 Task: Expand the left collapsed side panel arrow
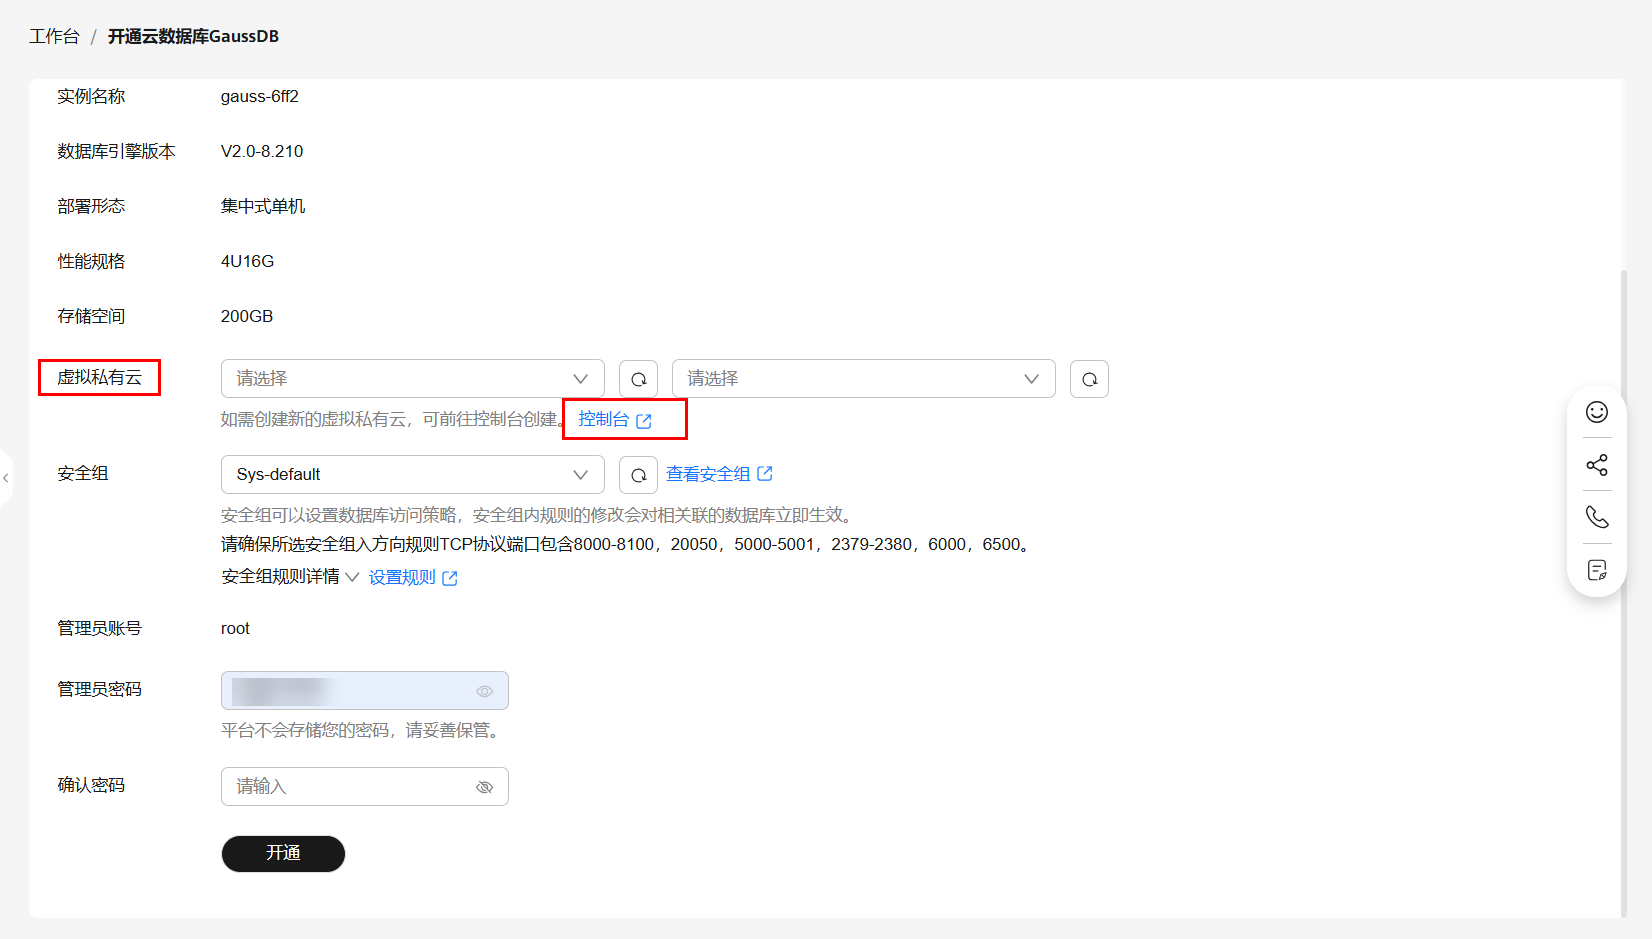click(6, 478)
